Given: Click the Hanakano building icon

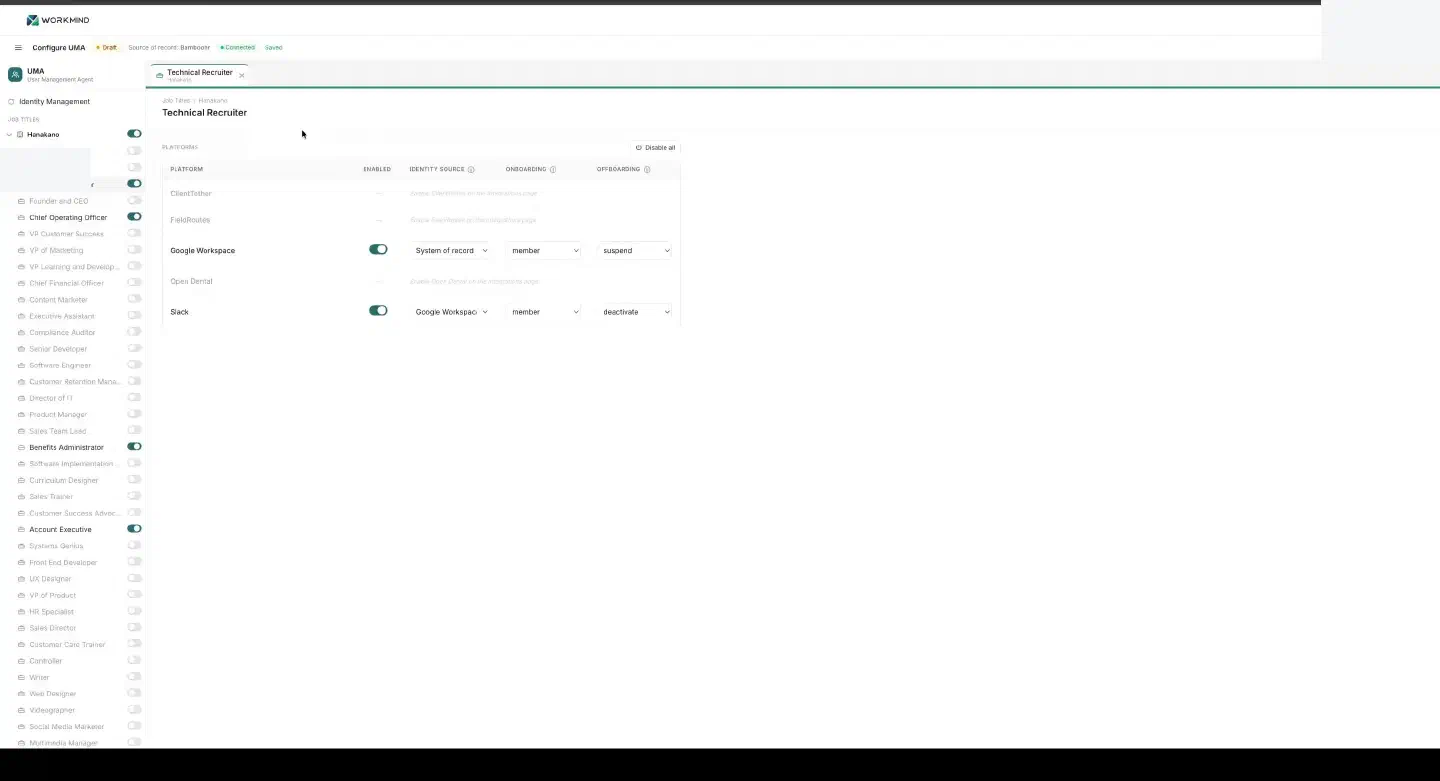Looking at the screenshot, I should (20, 135).
